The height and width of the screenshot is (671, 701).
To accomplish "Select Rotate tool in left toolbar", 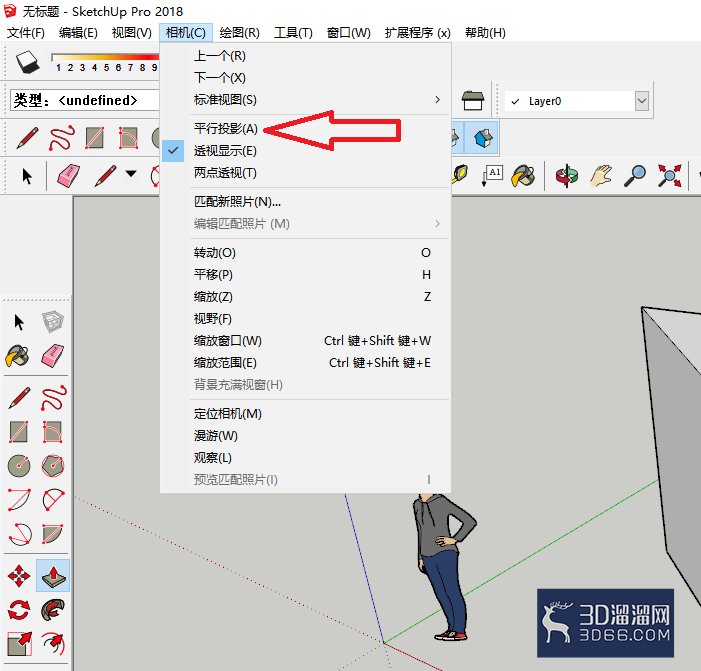I will point(19,610).
